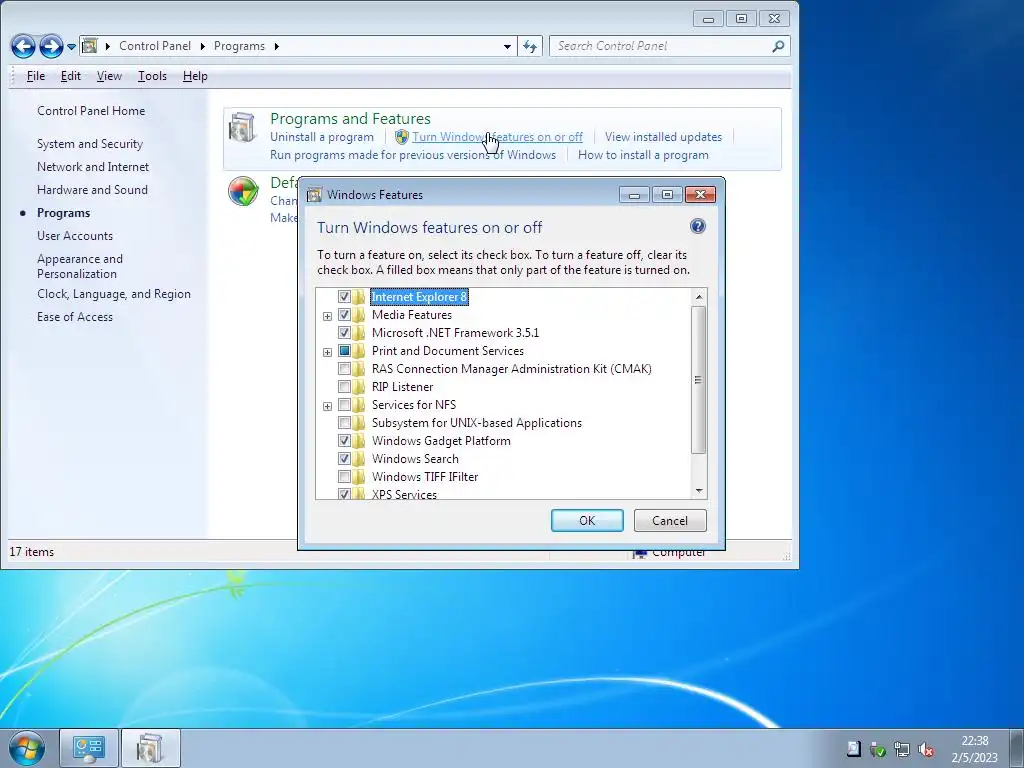Toggle Print and Document Services checkbox
The image size is (1024, 768).
[344, 351]
